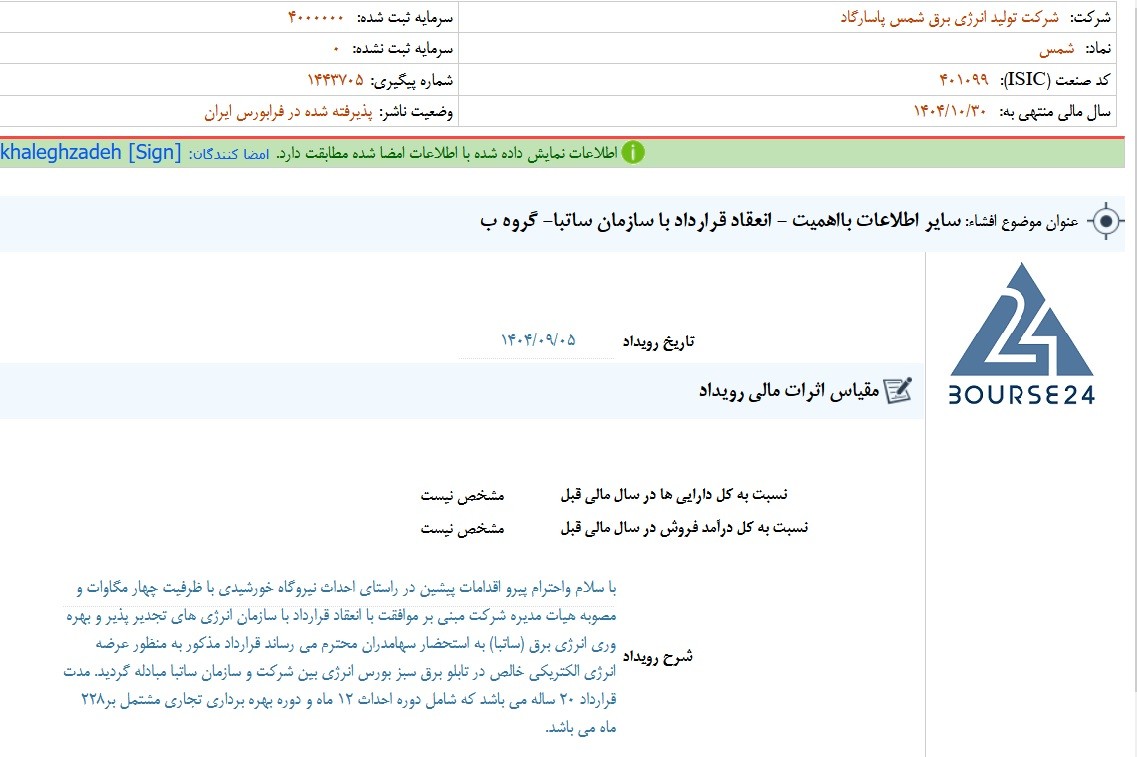The image size is (1137, 757).
Task: Click the "تاریخ رویداد" label
Action: 658,341
